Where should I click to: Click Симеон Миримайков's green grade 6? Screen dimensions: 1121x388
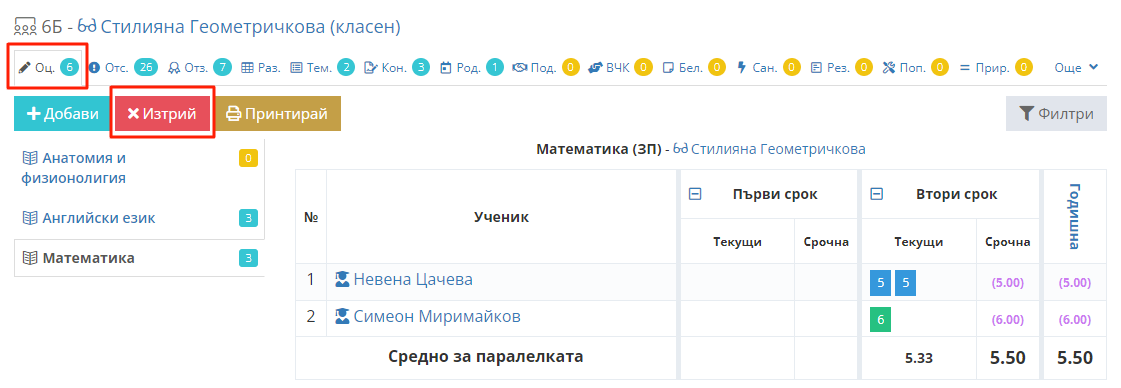(880, 319)
